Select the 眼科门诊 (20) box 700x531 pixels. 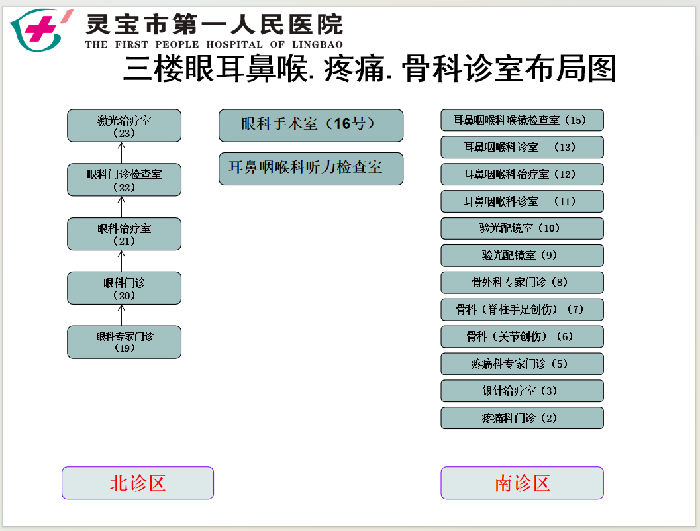click(124, 288)
